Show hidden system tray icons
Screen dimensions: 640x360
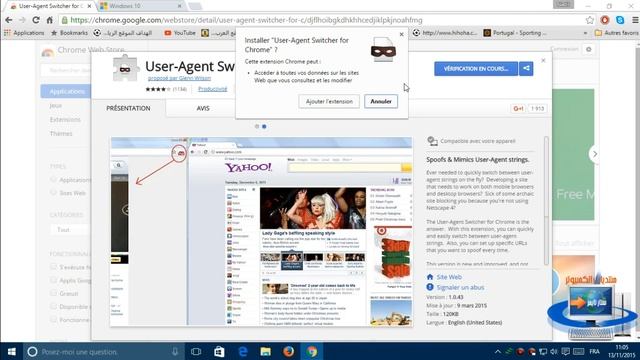tap(498, 351)
